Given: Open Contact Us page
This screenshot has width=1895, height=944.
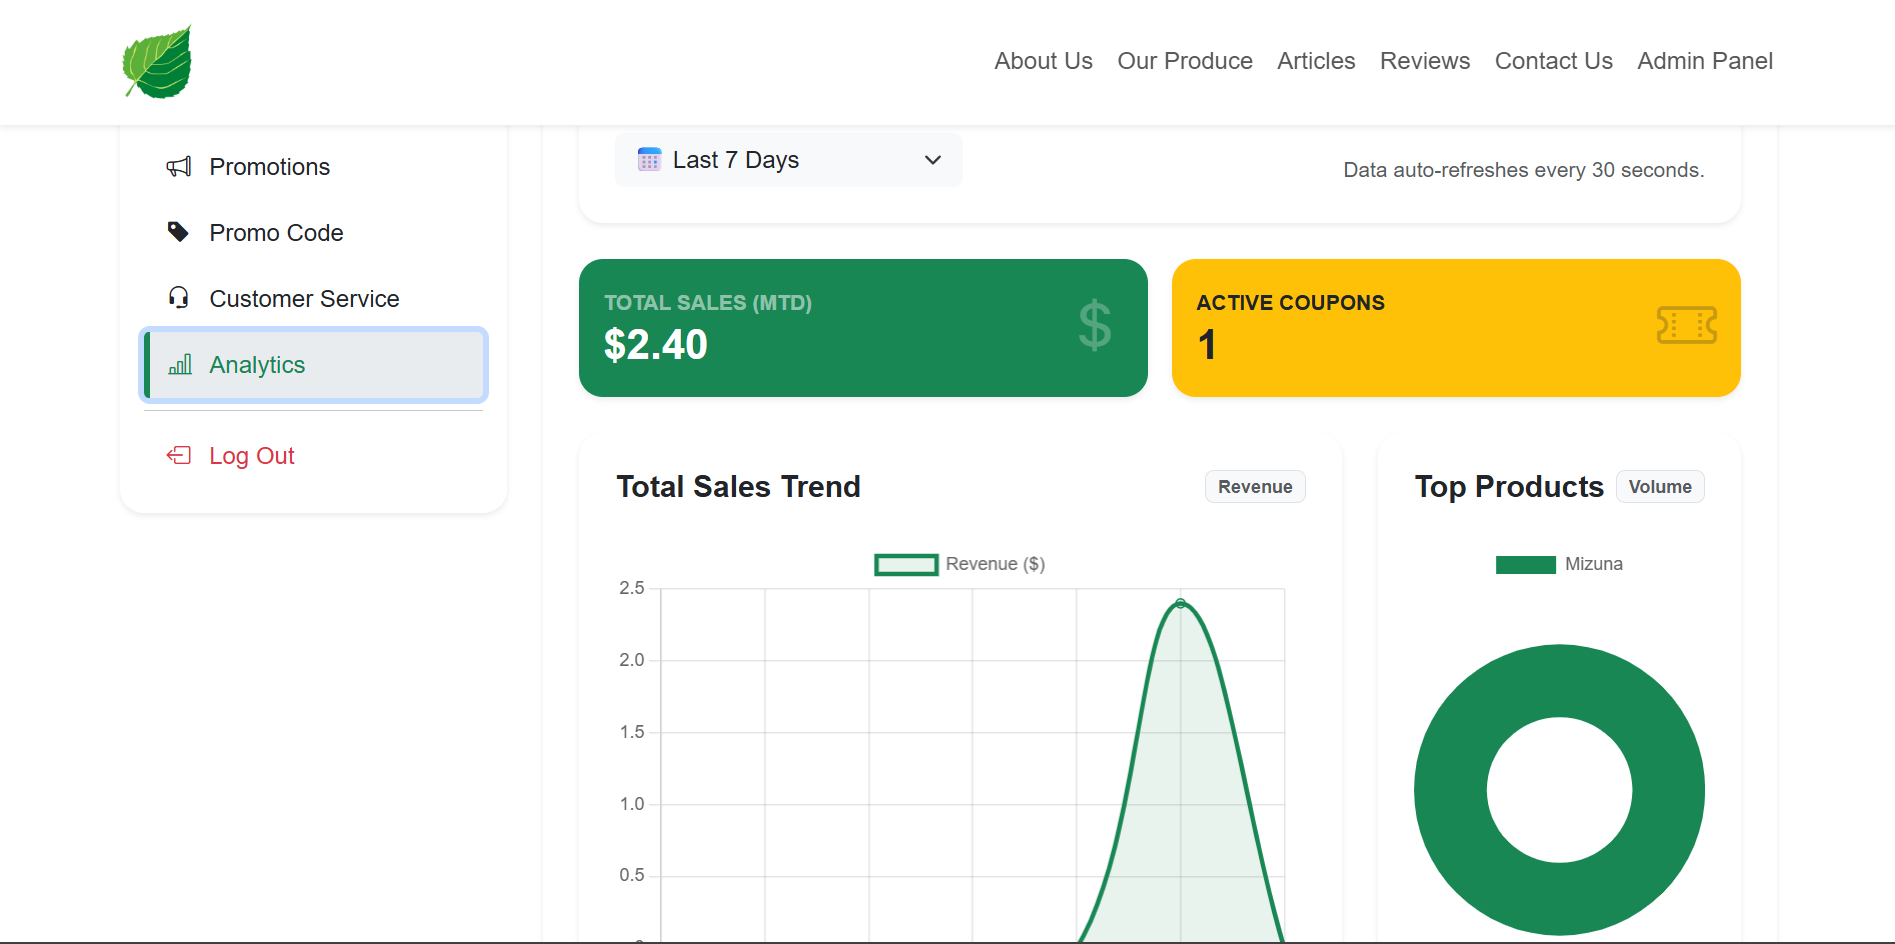Looking at the screenshot, I should pos(1553,61).
